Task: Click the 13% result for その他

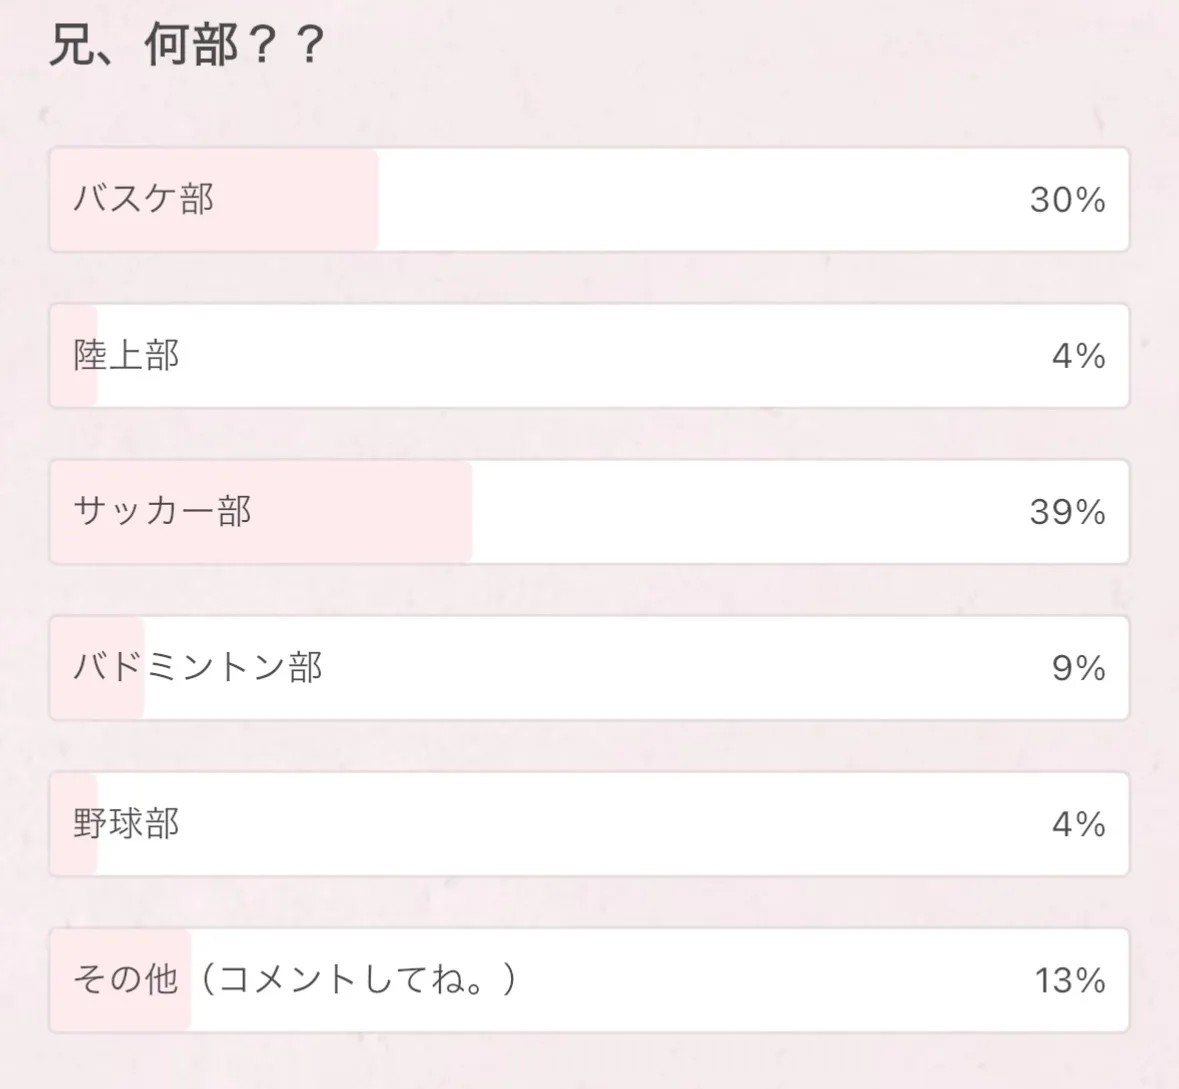Action: click(x=1069, y=980)
